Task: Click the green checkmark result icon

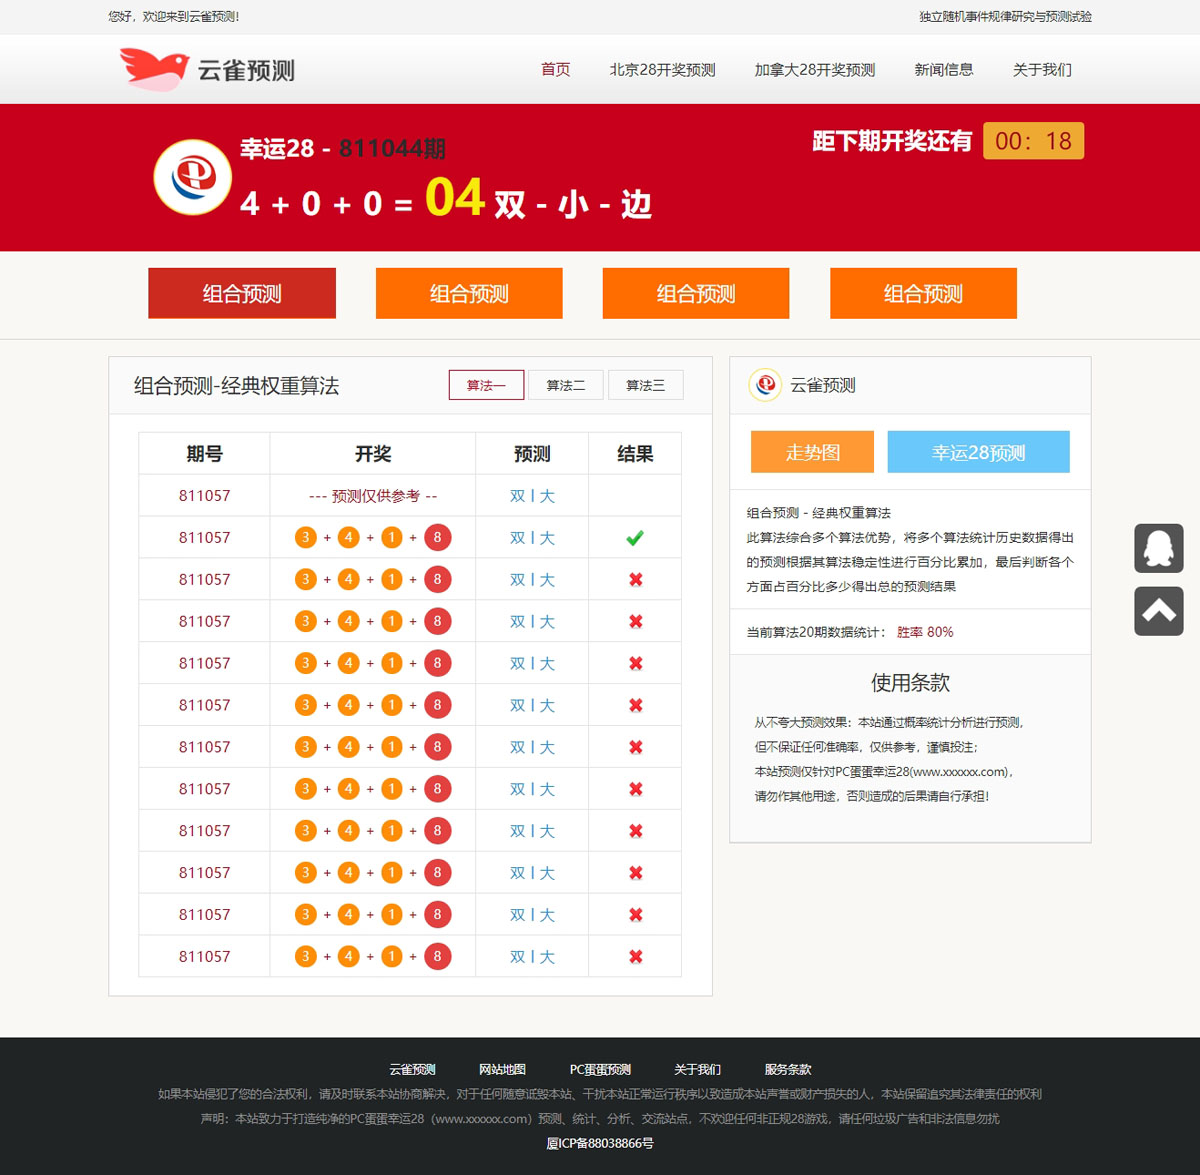Action: [635, 538]
